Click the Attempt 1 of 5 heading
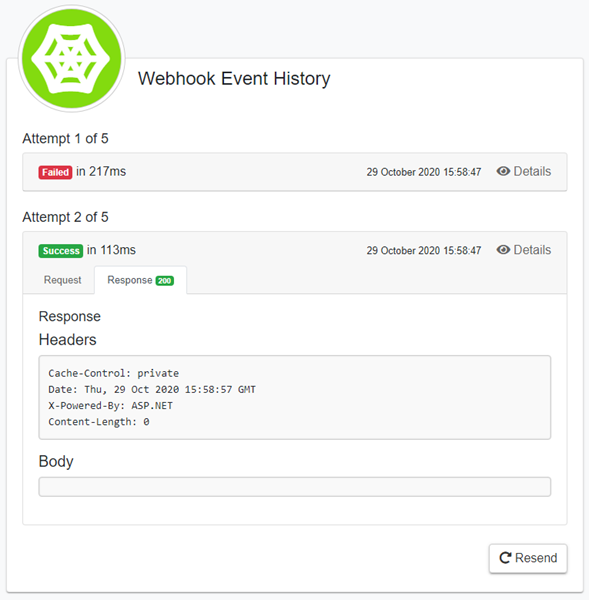589x600 pixels. pyautogui.click(x=65, y=139)
